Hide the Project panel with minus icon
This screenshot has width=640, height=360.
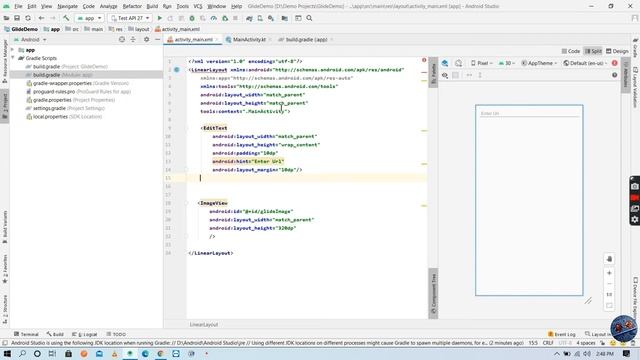158,40
